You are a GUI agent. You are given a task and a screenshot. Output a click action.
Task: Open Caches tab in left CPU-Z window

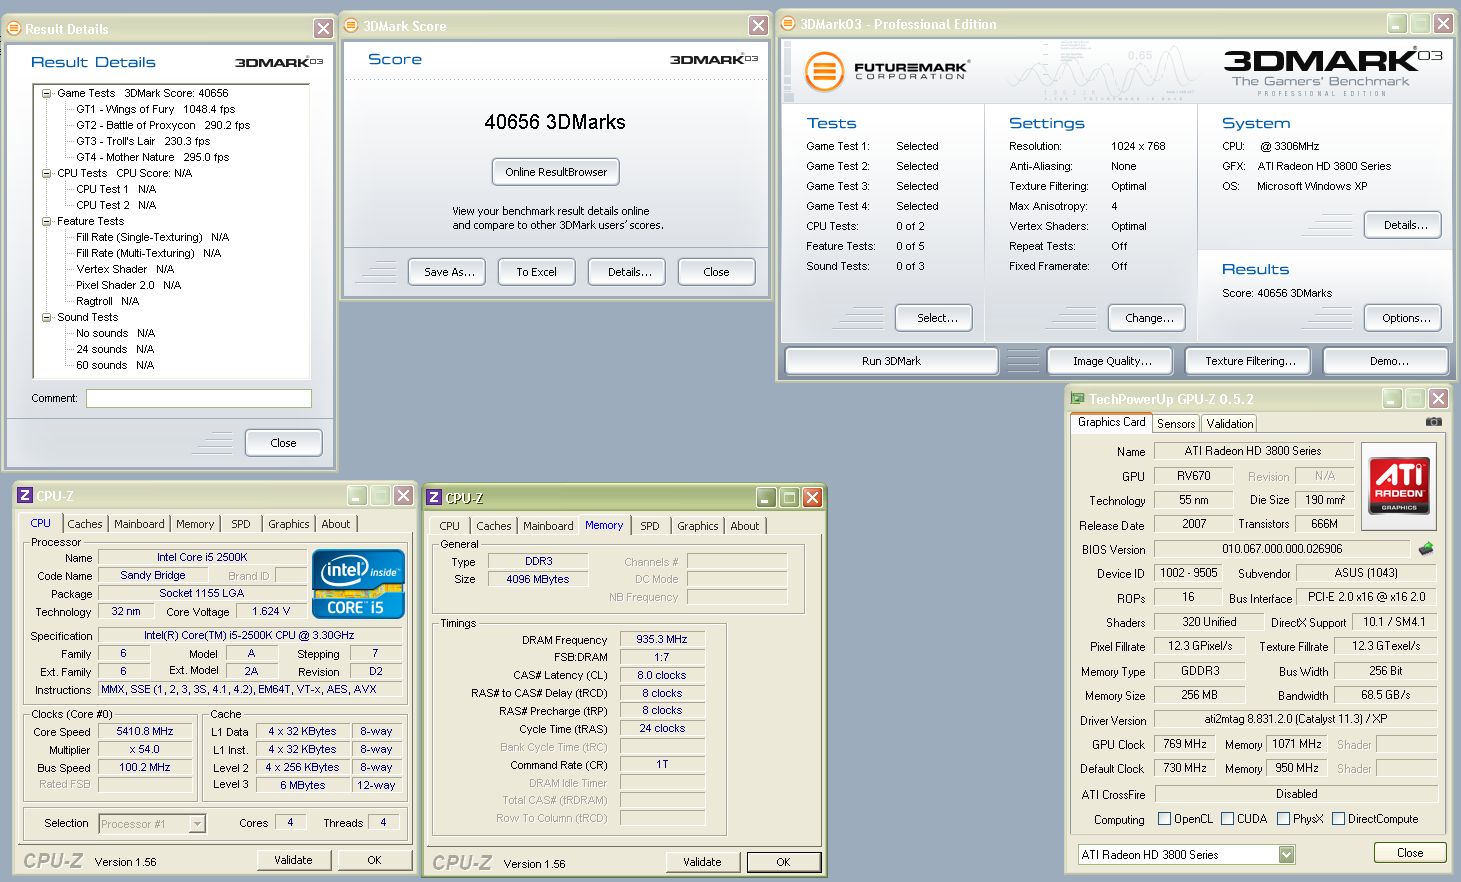pyautogui.click(x=85, y=523)
